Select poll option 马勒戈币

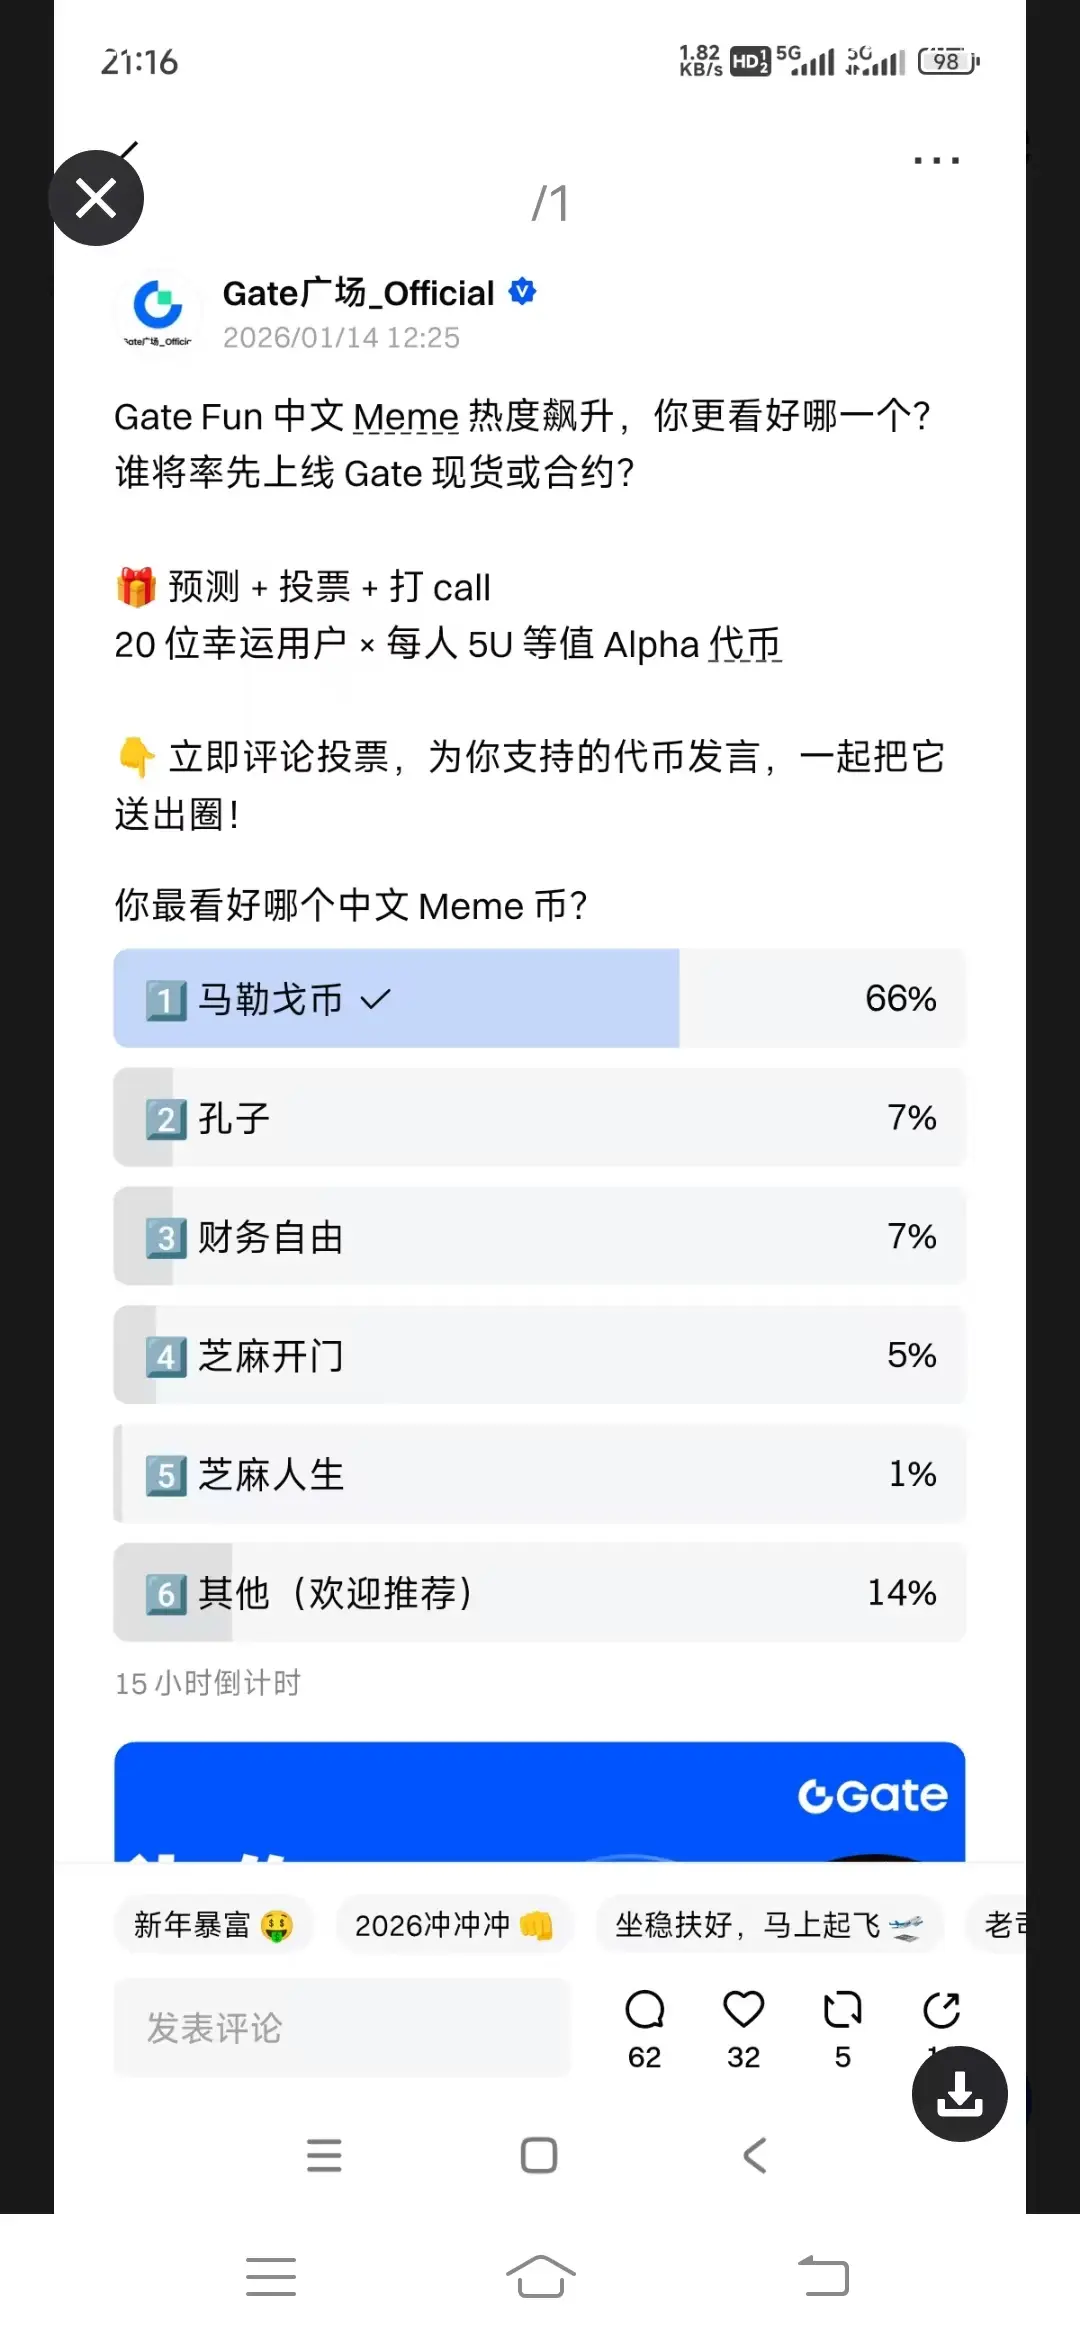pyautogui.click(x=540, y=998)
